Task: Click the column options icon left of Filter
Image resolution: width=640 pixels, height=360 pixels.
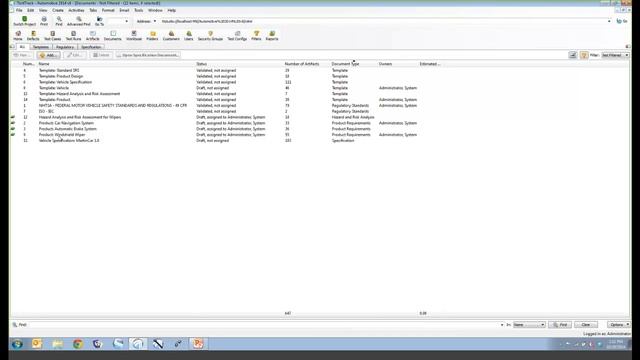Action: pos(573,55)
